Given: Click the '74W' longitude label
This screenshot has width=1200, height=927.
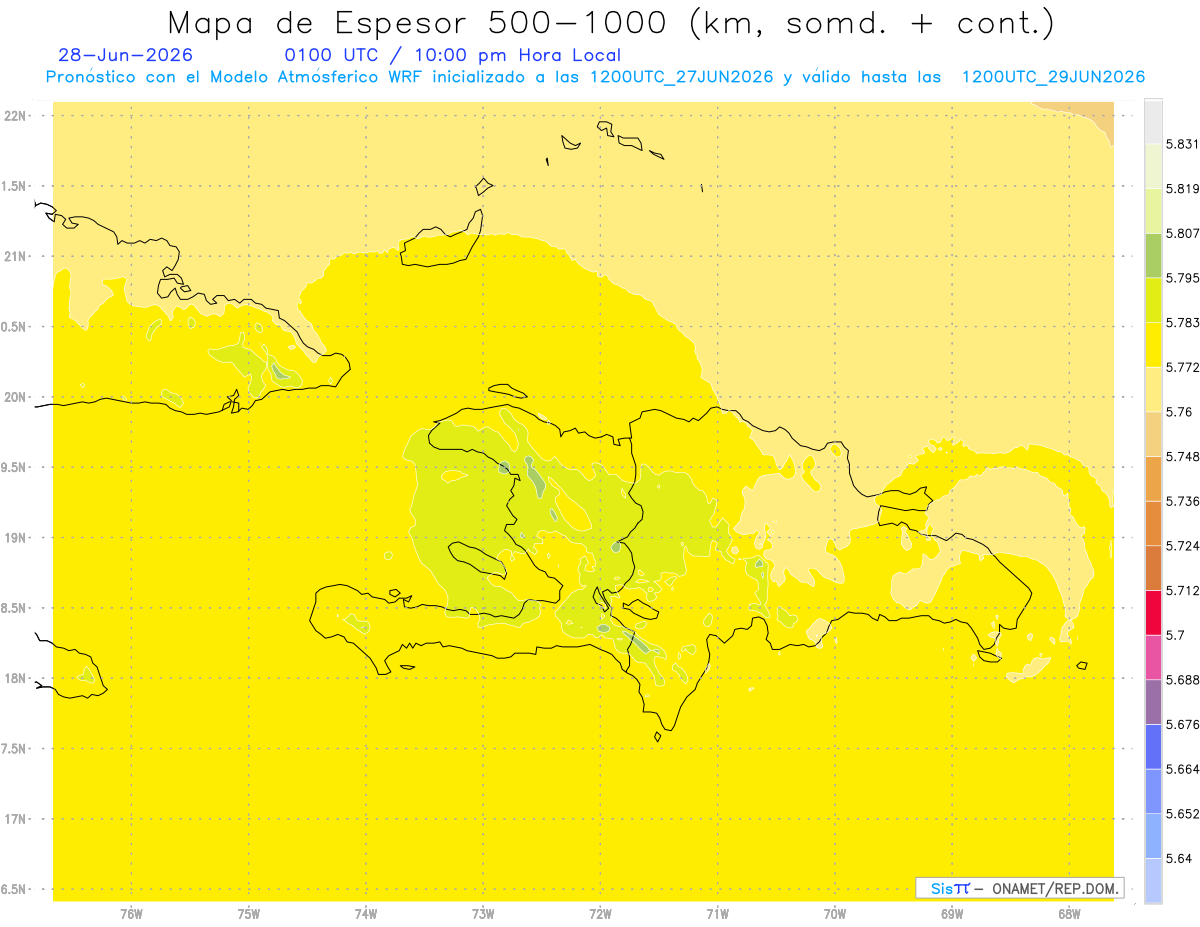Looking at the screenshot, I should tap(365, 914).
